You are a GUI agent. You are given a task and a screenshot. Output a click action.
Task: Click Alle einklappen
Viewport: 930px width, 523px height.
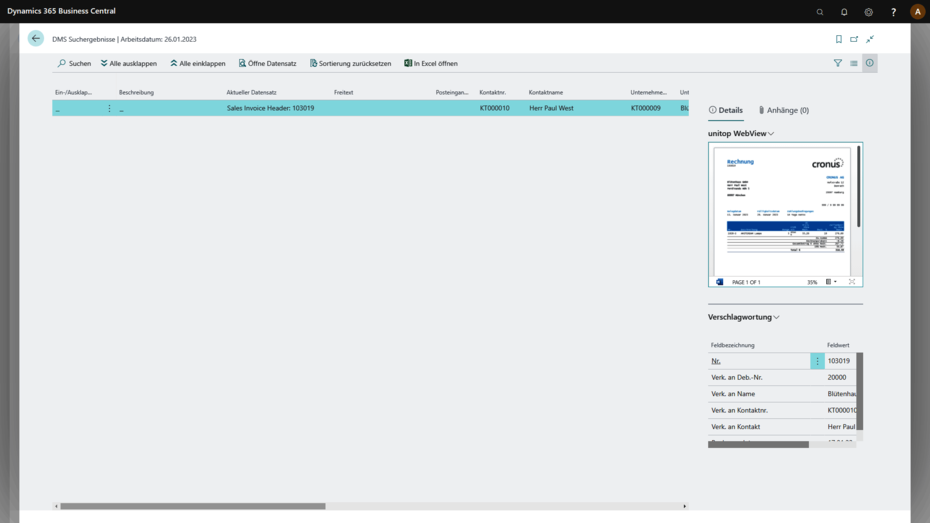(198, 63)
